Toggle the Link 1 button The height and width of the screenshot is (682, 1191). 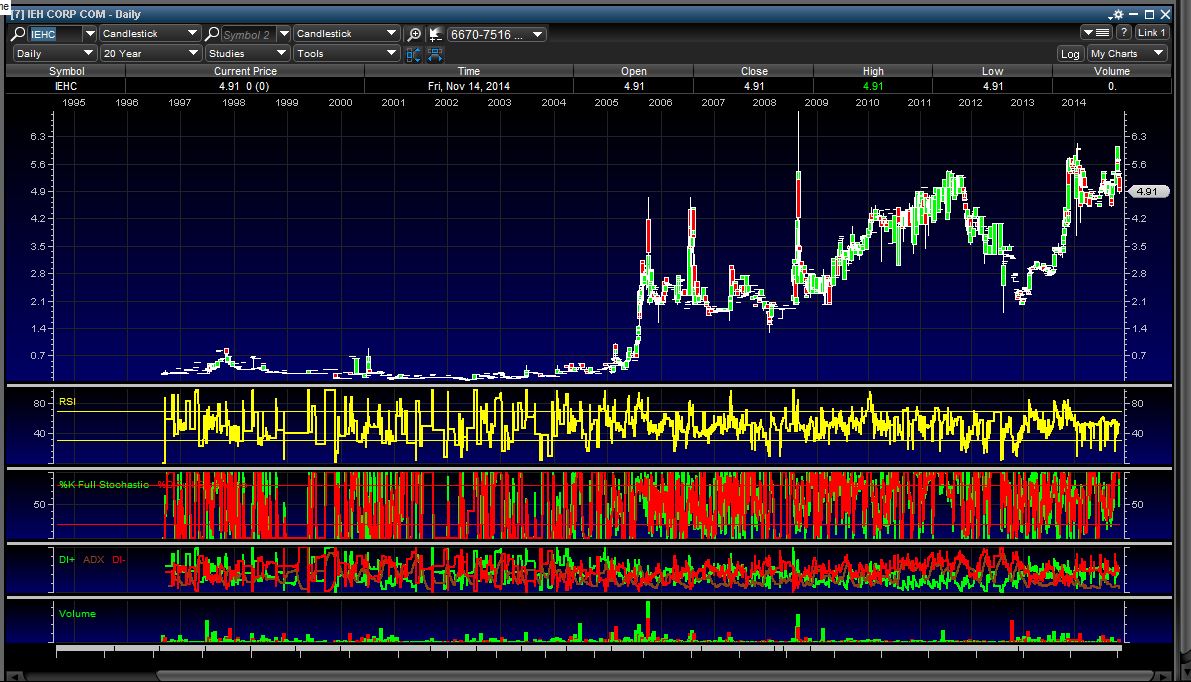tap(1152, 33)
